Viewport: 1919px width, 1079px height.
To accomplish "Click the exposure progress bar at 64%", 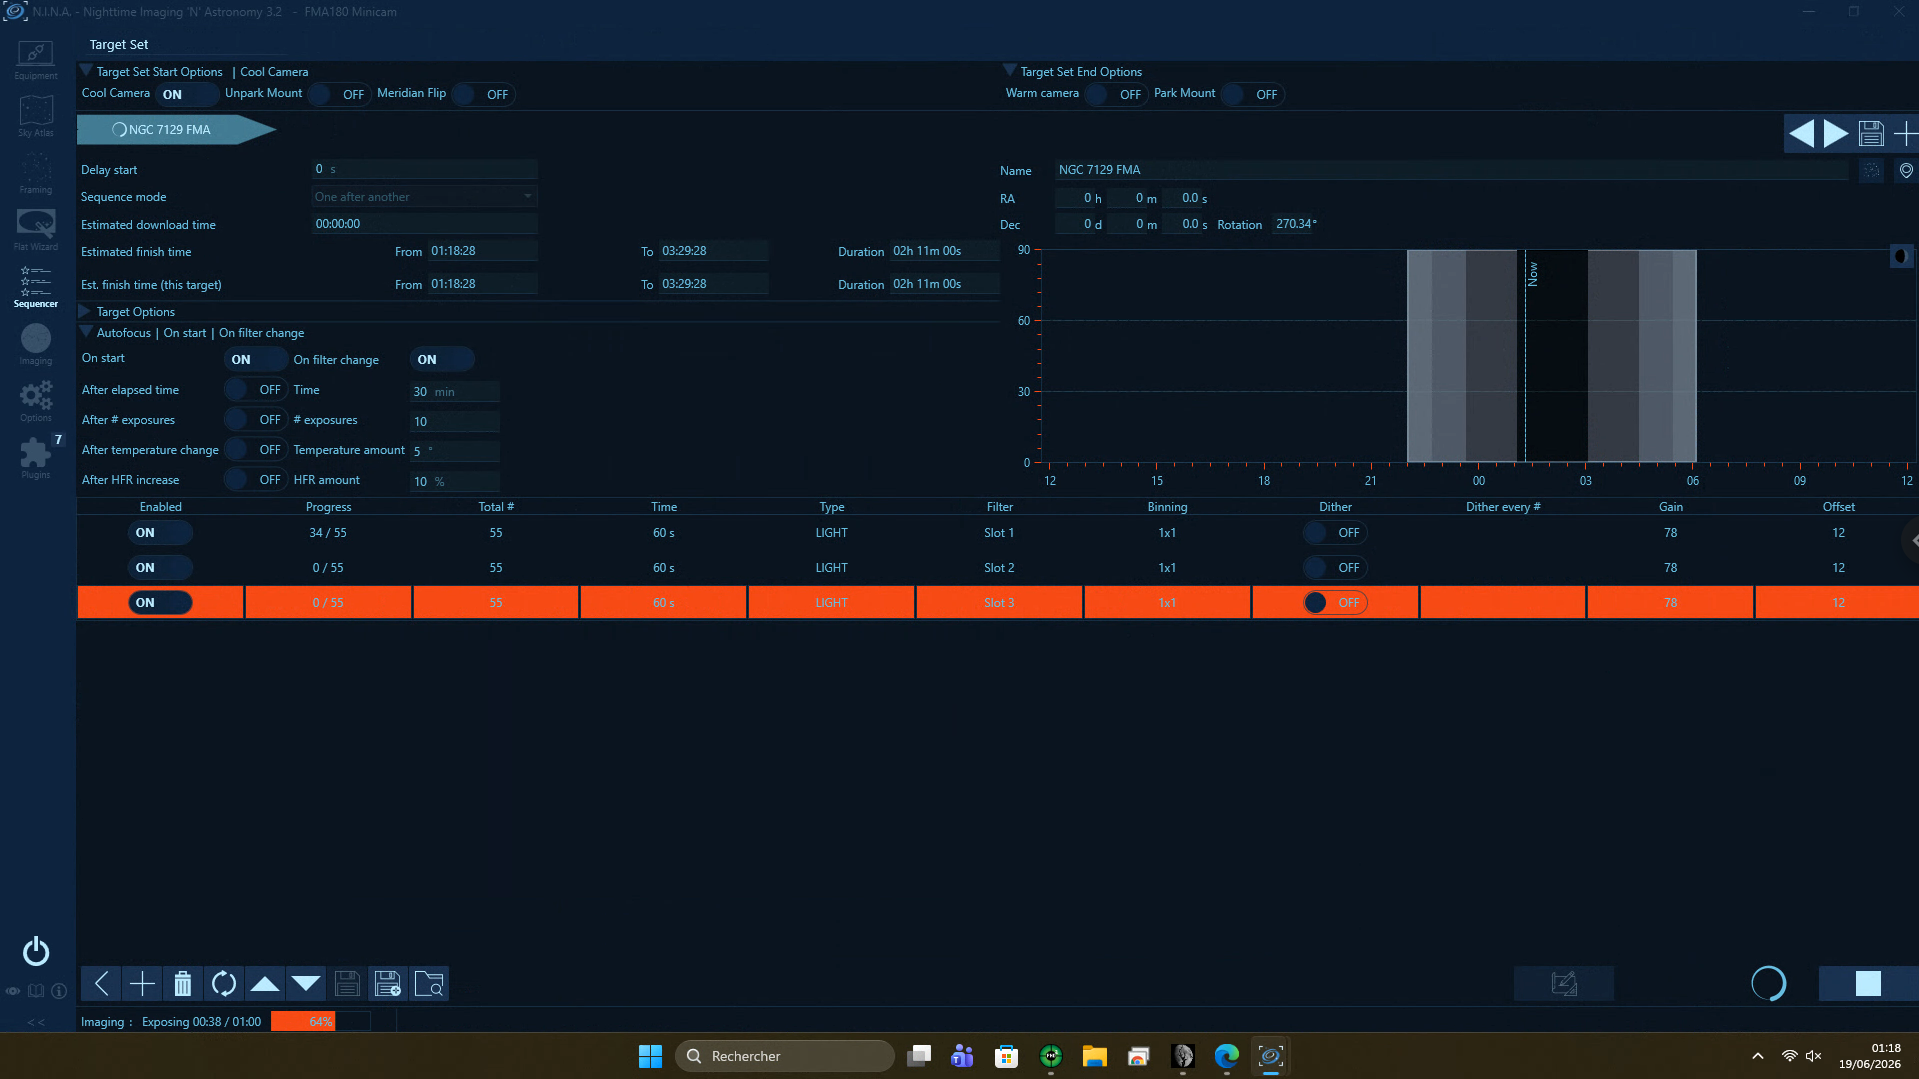I will [320, 1022].
